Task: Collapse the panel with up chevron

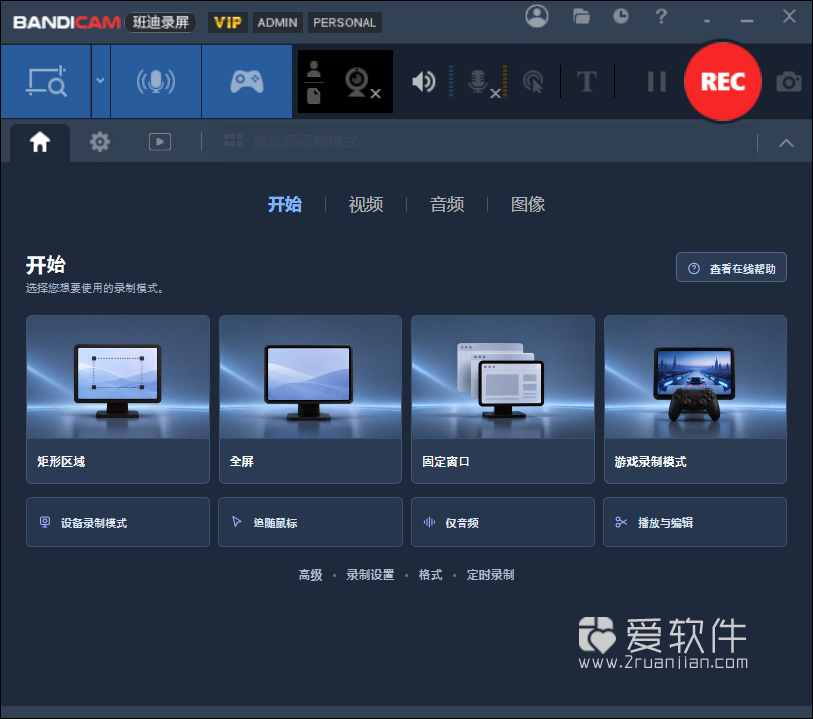Action: click(786, 143)
